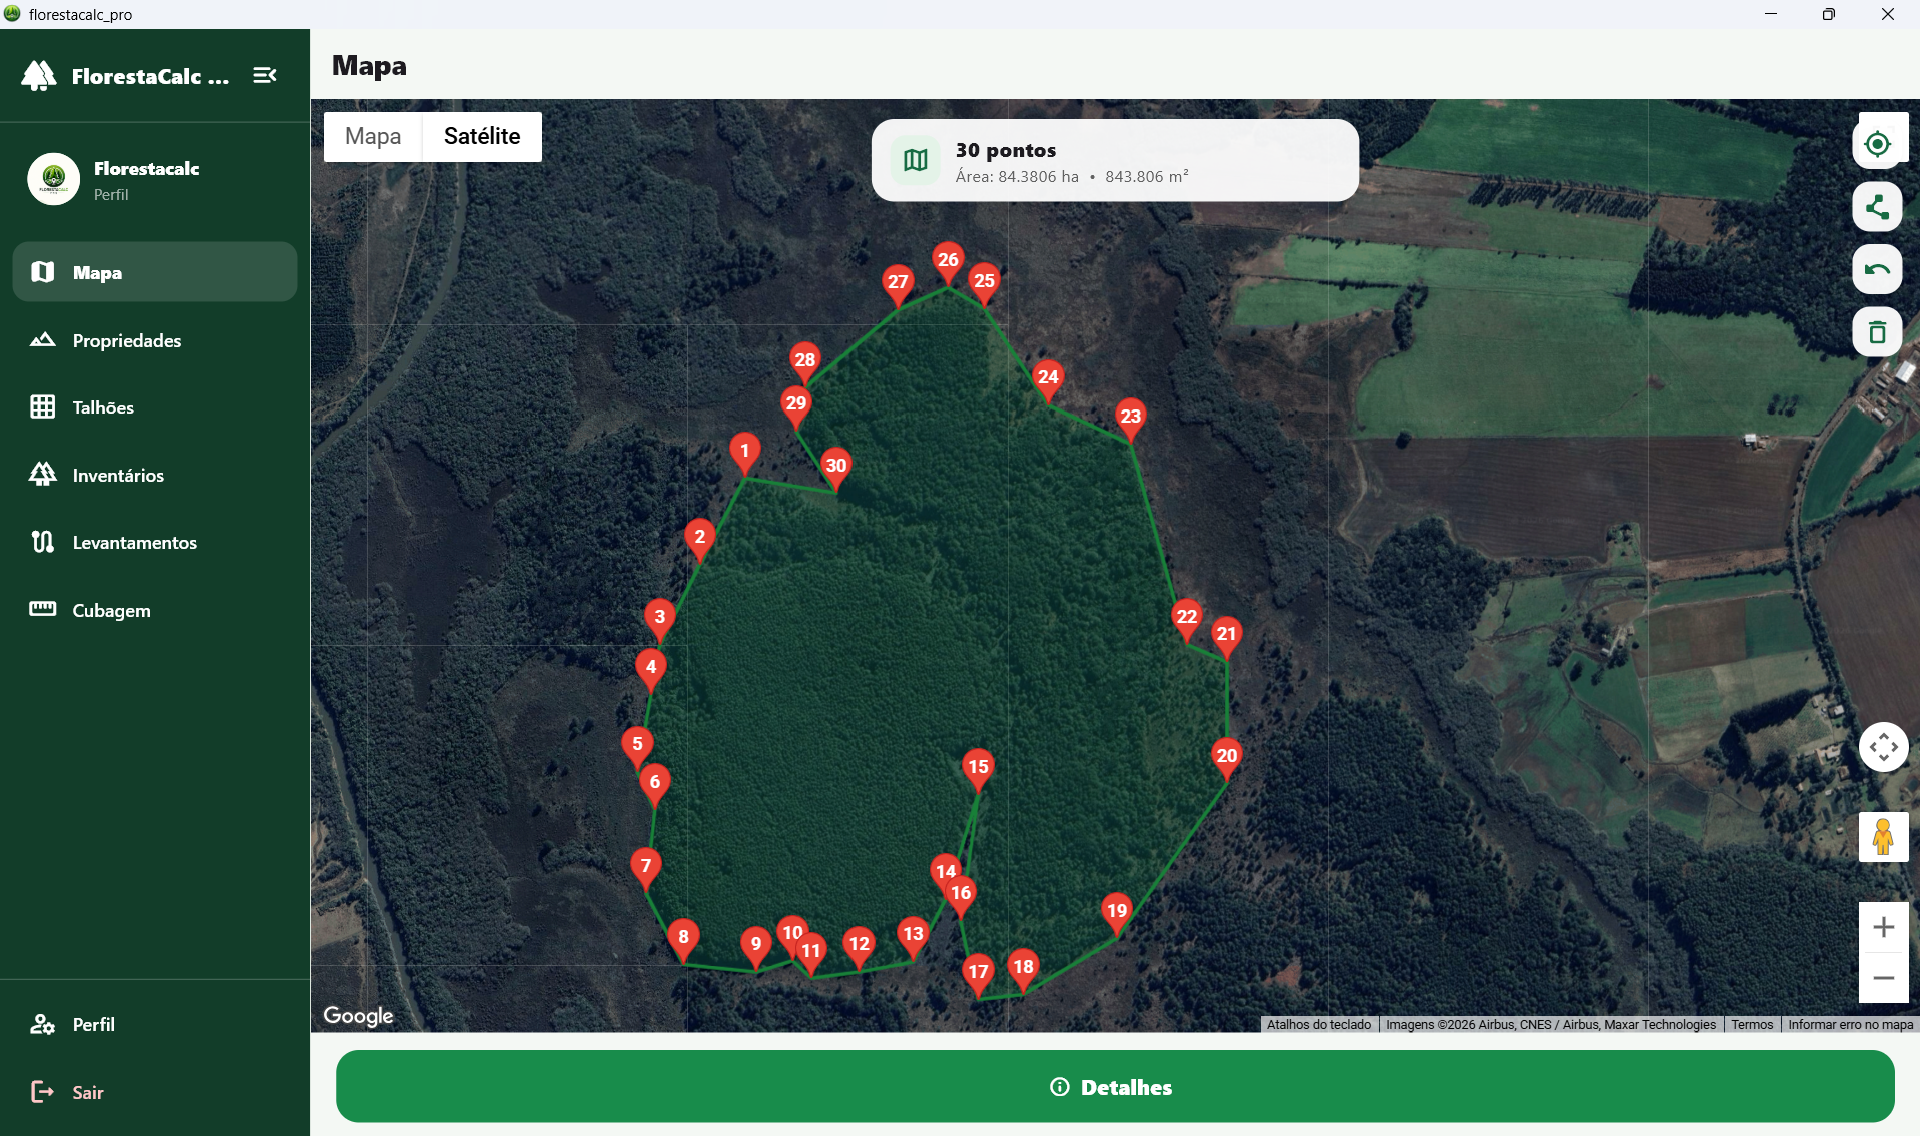Open Levantamentos in sidebar

[155, 542]
